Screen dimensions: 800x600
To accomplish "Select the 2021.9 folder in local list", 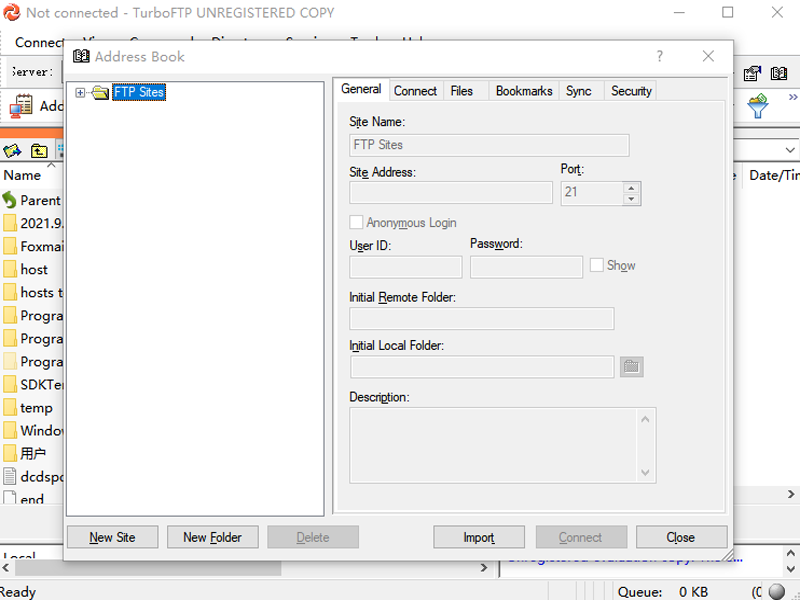I will (x=33, y=223).
